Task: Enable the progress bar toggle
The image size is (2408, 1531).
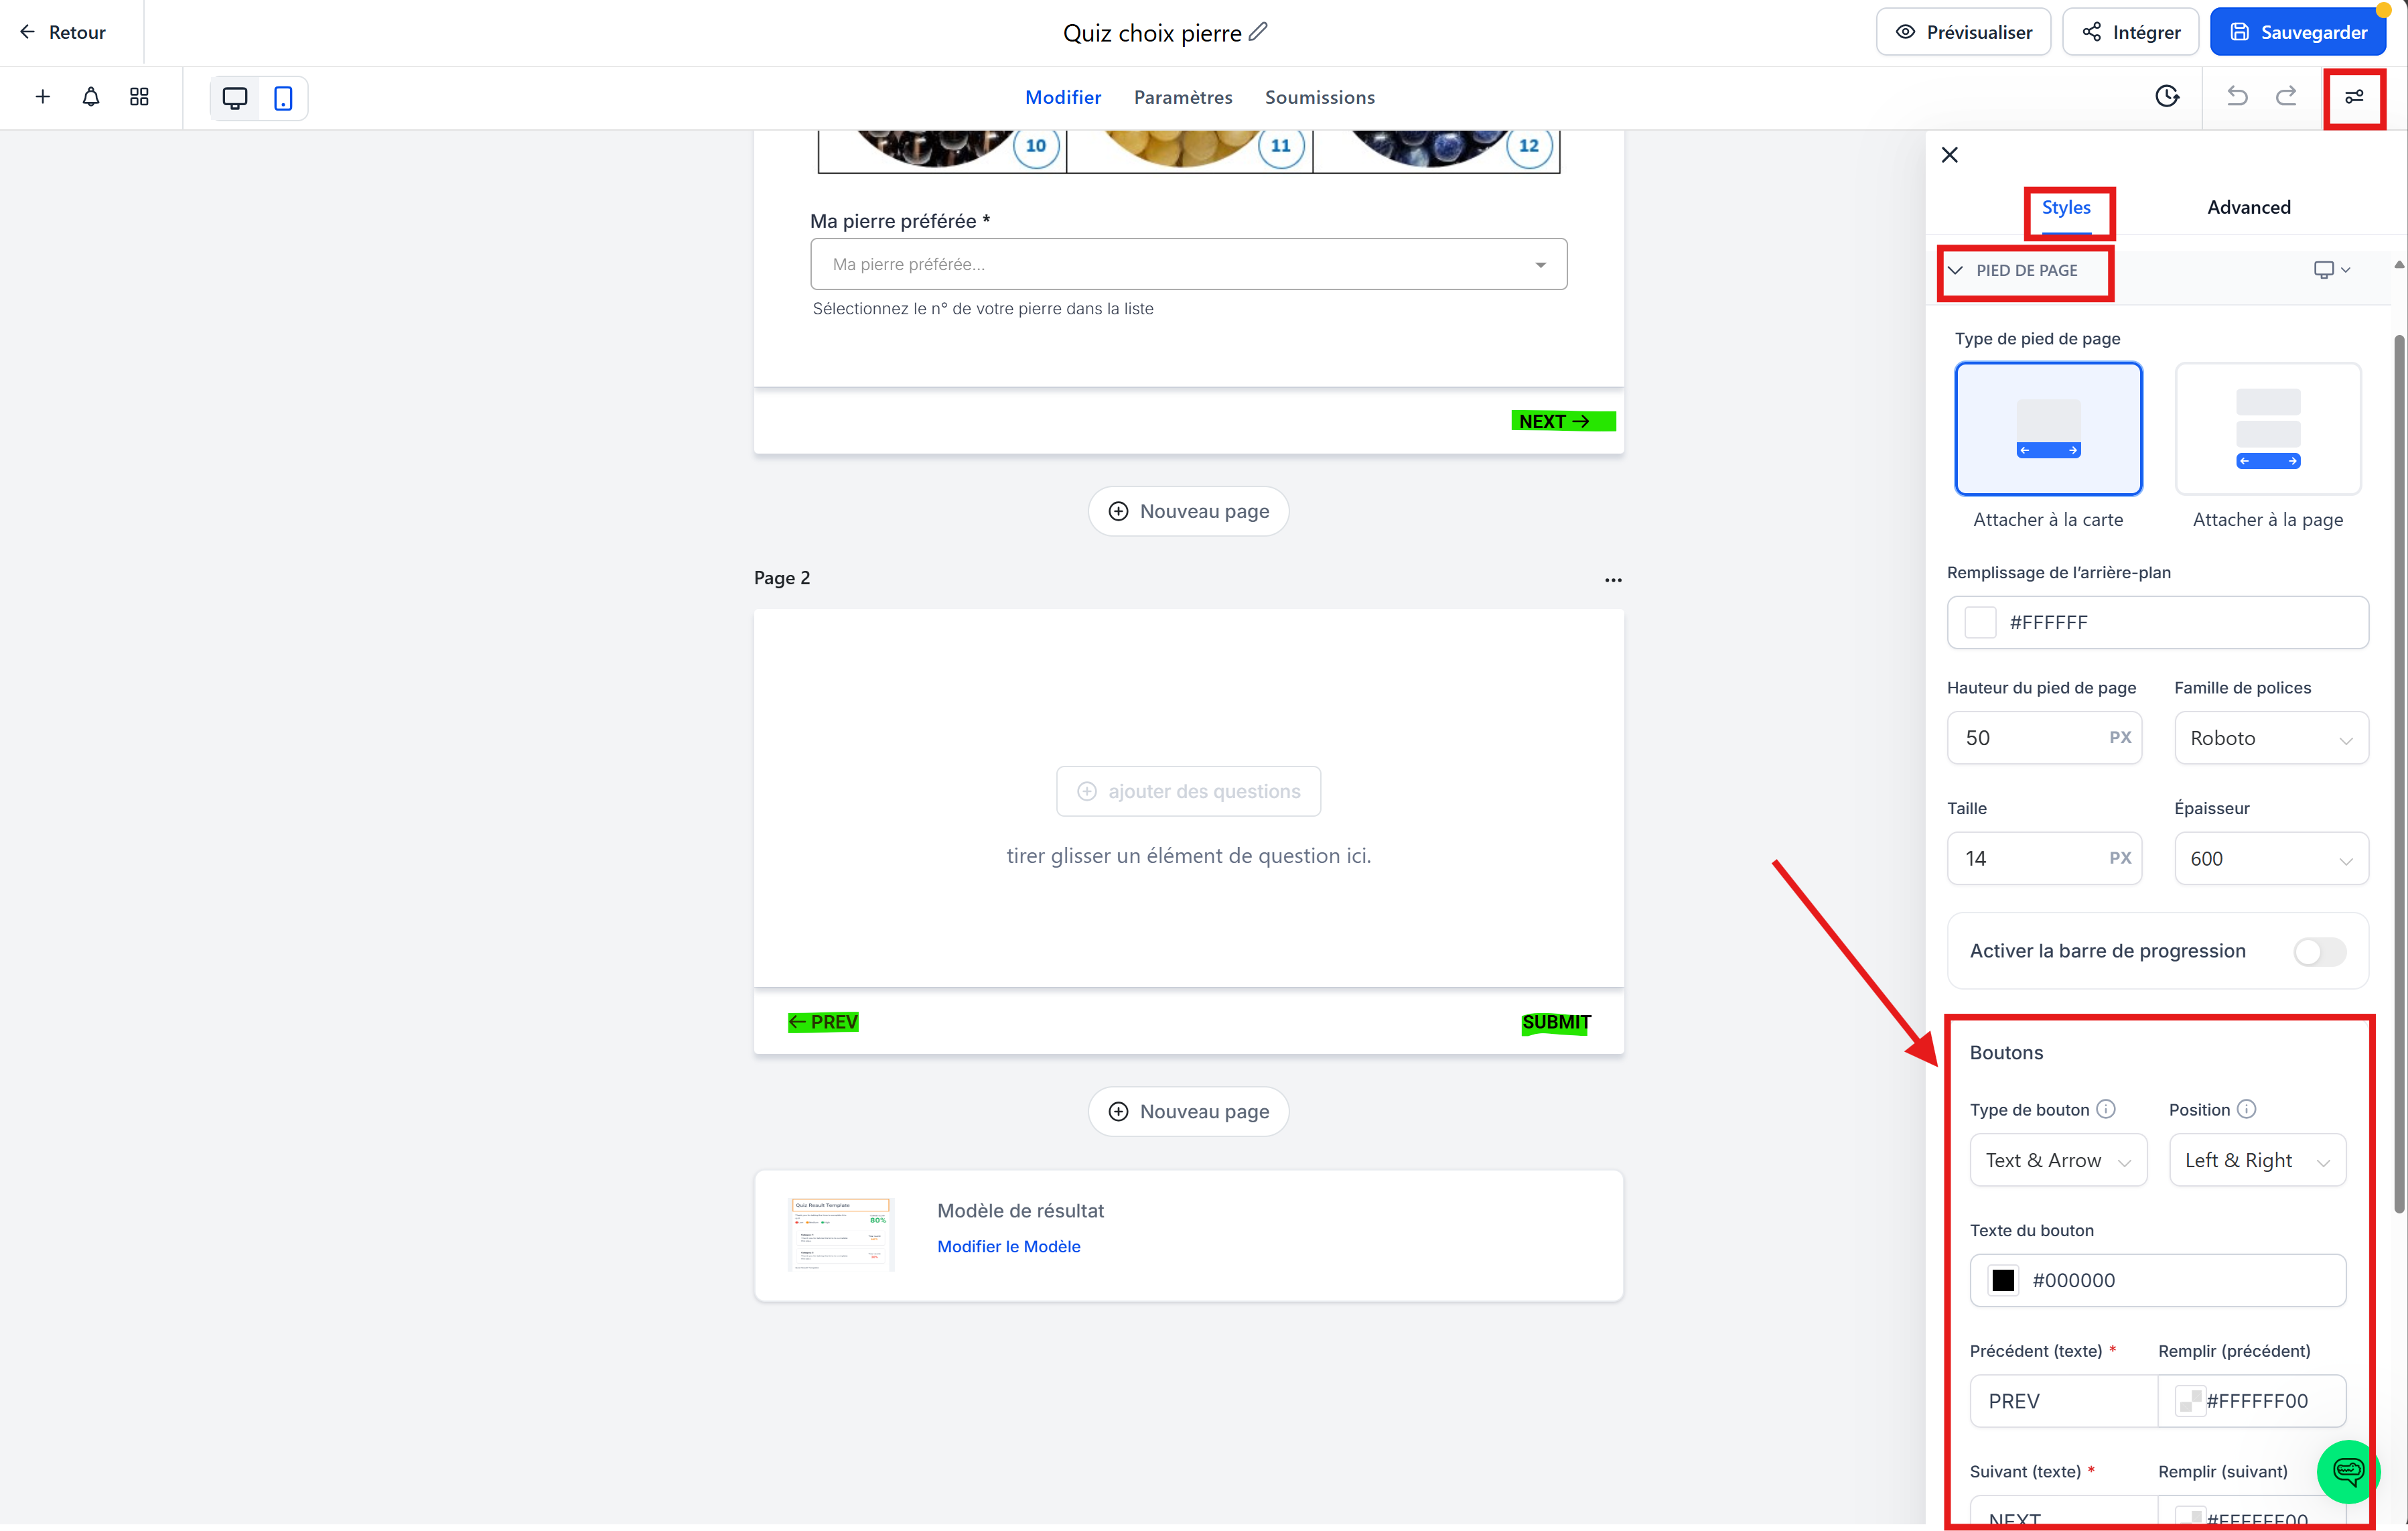Action: point(2319,951)
